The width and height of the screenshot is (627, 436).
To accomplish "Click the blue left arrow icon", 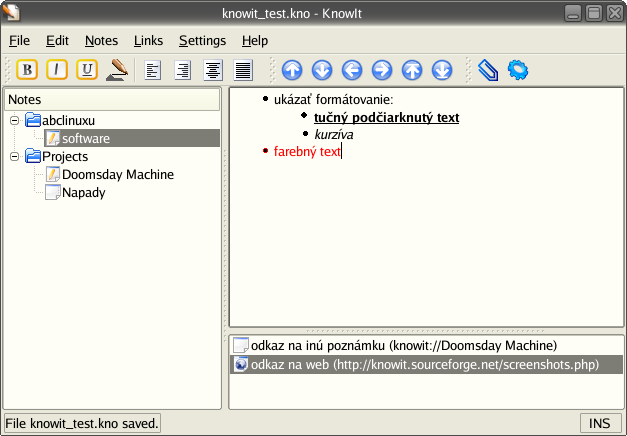I will point(352,70).
